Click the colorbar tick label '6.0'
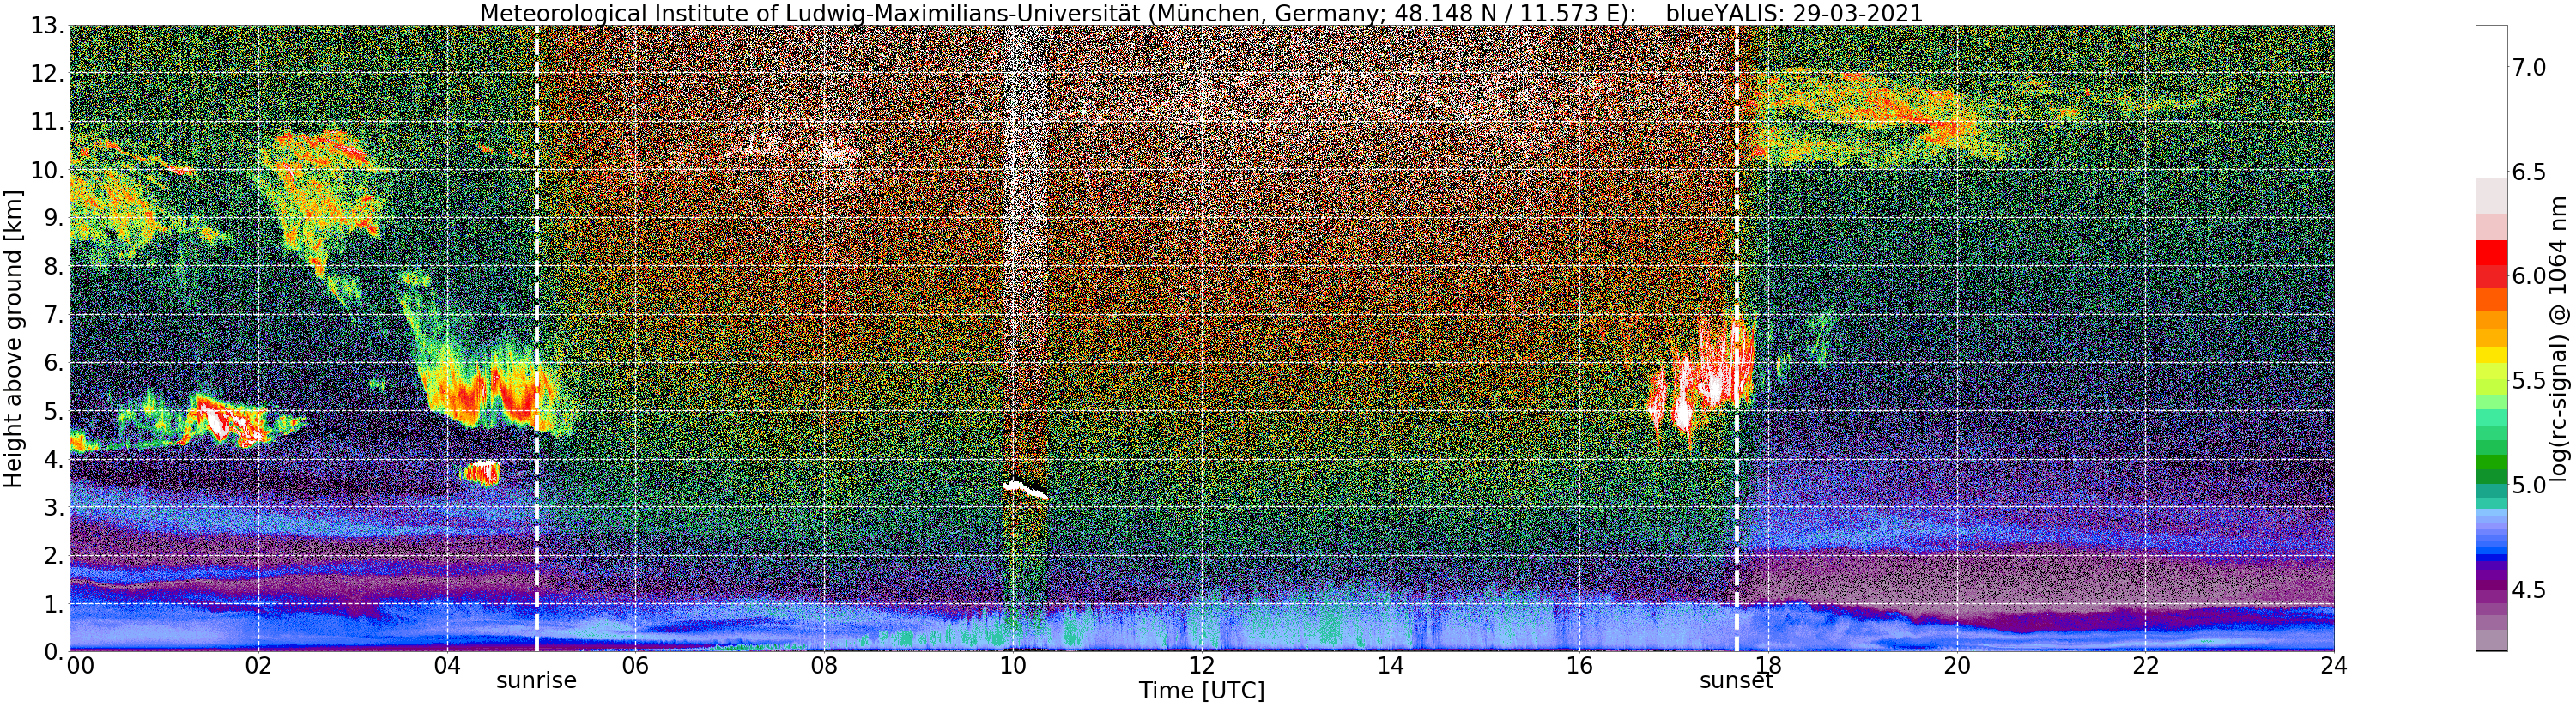 (2530, 276)
